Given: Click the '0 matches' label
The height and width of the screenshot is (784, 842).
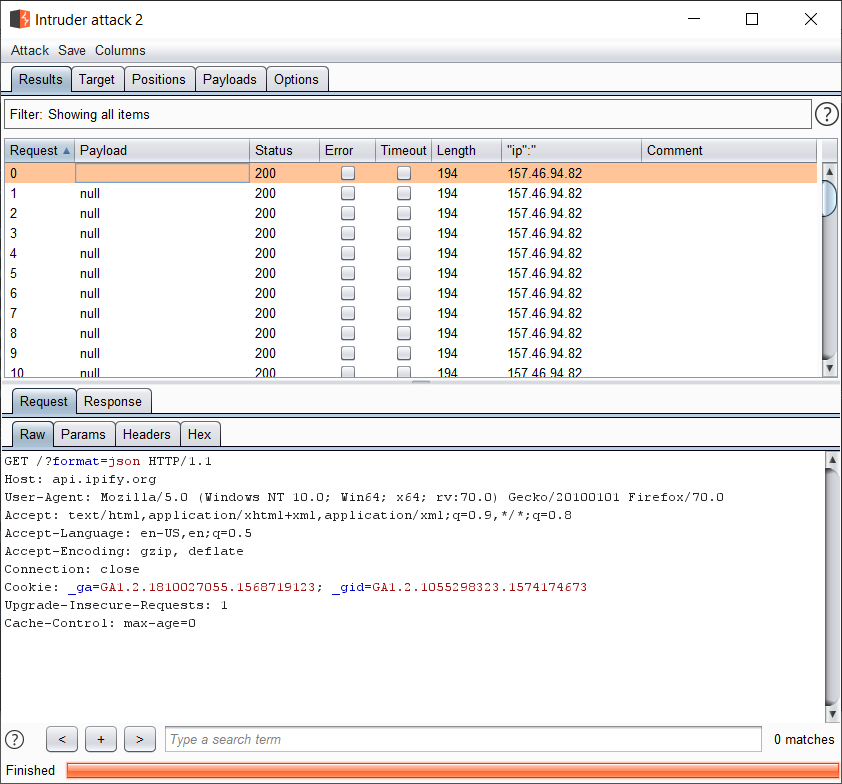Looking at the screenshot, I should pos(804,739).
